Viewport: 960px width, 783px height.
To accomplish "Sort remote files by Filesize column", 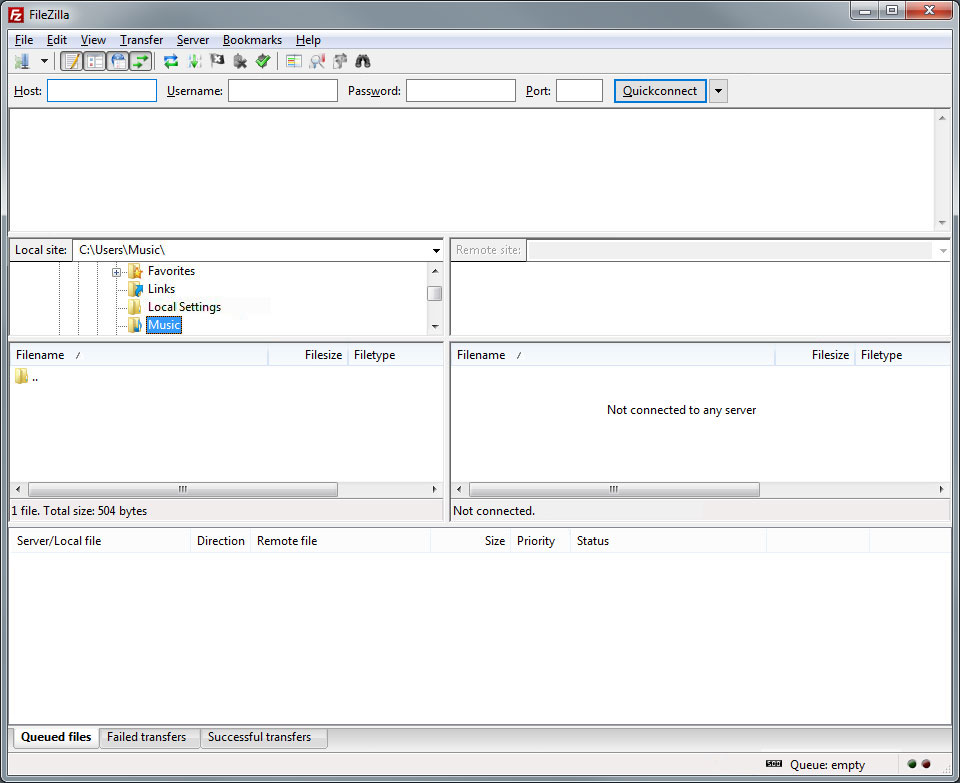I will coord(815,355).
